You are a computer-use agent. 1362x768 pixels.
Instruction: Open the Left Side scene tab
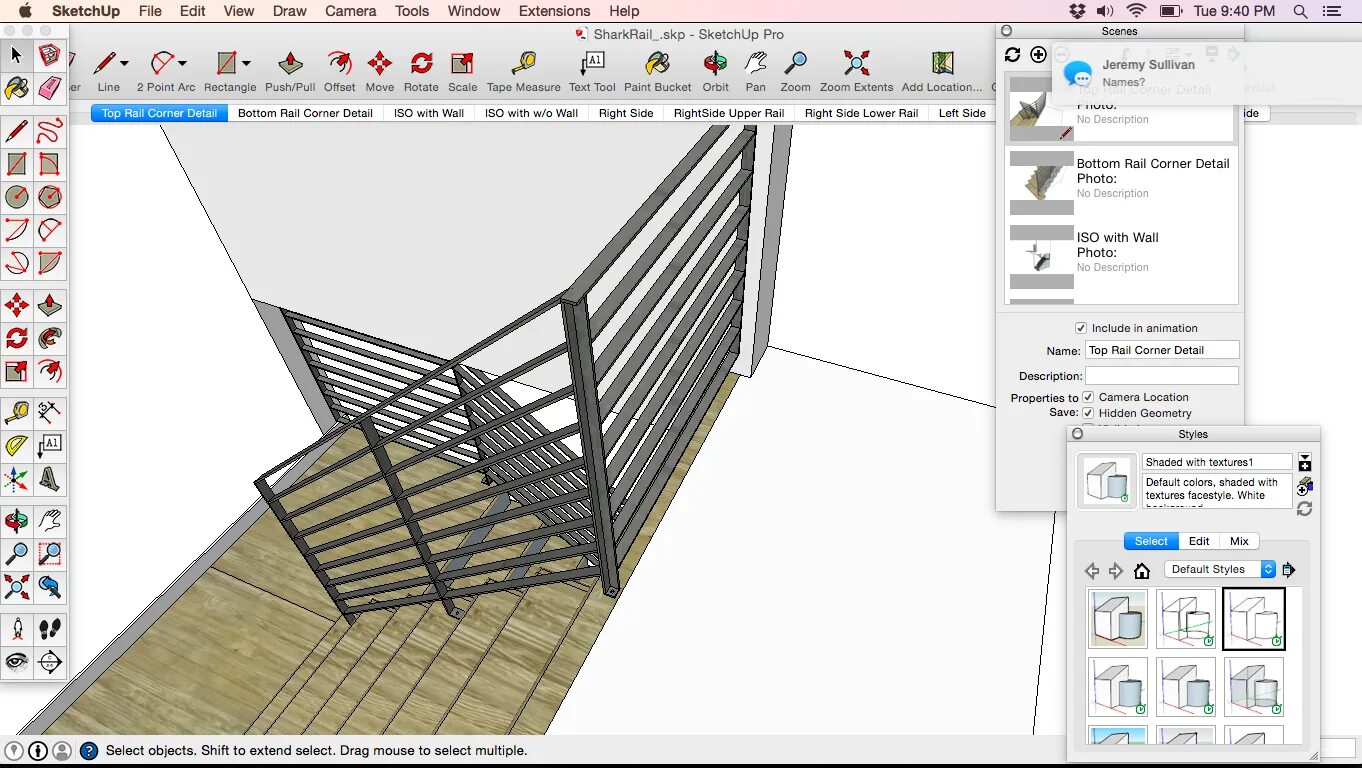pos(962,113)
